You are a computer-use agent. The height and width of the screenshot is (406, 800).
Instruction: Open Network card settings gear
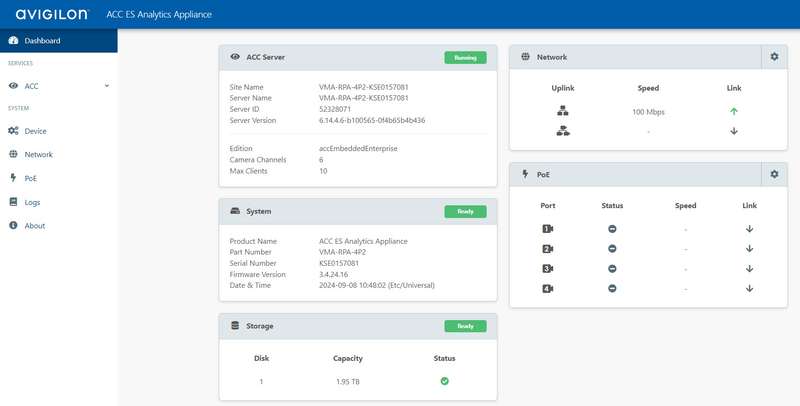[774, 57]
